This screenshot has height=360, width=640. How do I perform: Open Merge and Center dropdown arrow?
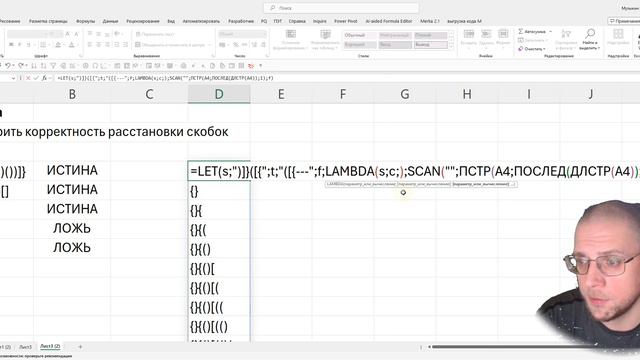[x=209, y=44]
